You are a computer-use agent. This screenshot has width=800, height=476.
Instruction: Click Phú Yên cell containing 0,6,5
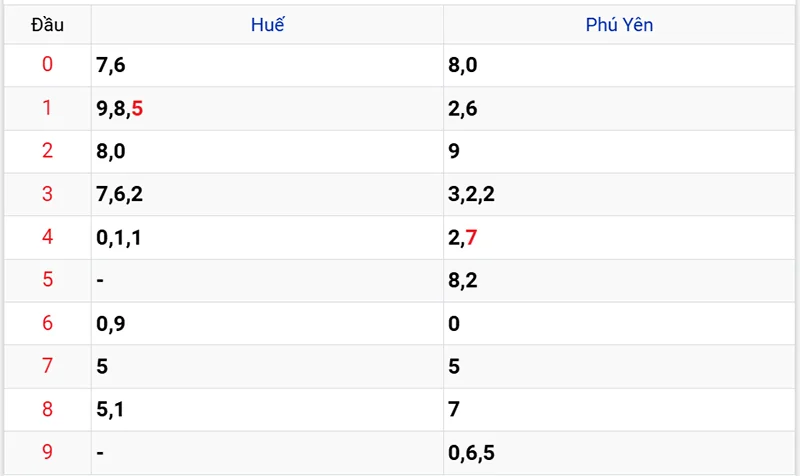[x=619, y=453]
